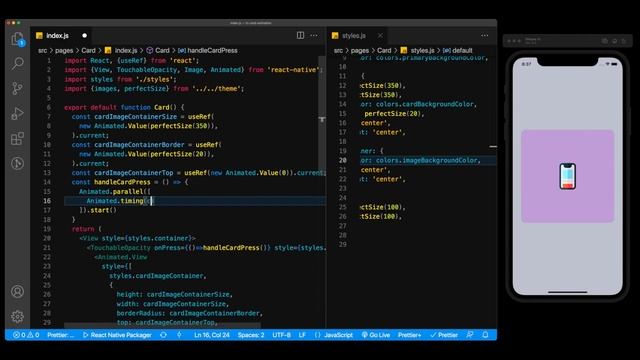Click unsaved dot on index.js tab
The height and width of the screenshot is (360, 640).
(x=84, y=36)
